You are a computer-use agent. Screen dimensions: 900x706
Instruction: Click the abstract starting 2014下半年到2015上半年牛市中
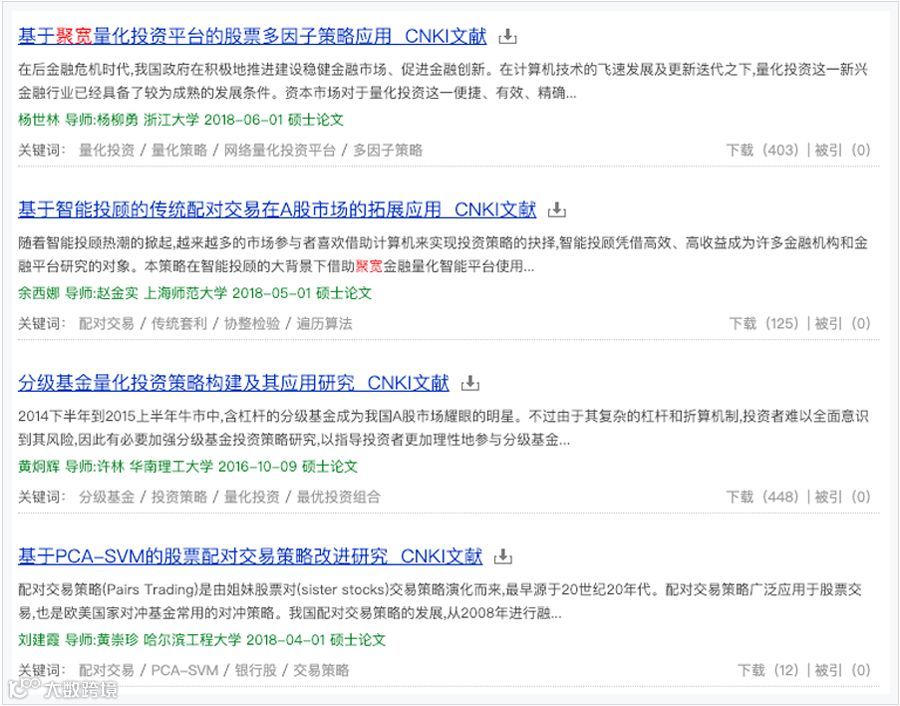click(443, 428)
